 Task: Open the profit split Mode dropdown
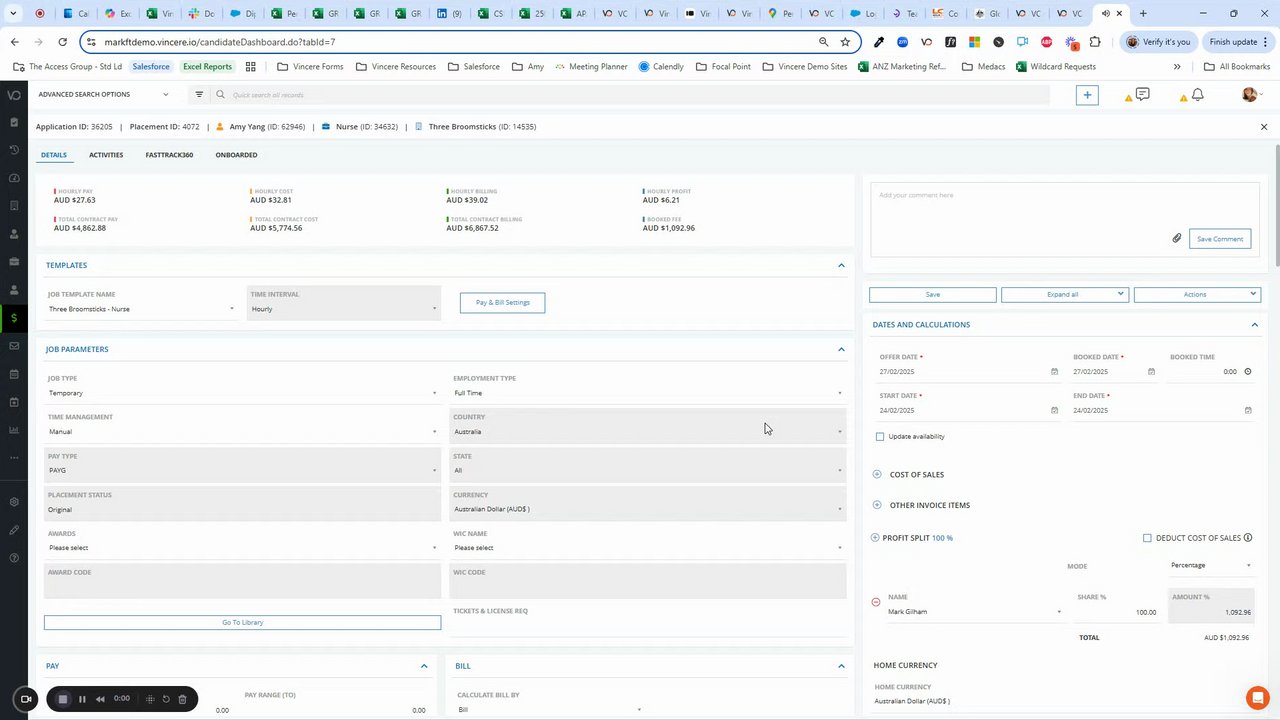[x=1211, y=565]
